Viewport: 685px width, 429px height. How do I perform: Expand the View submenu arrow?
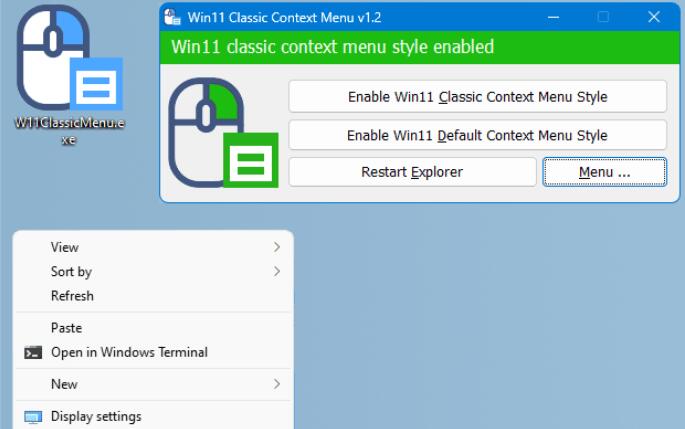277,247
